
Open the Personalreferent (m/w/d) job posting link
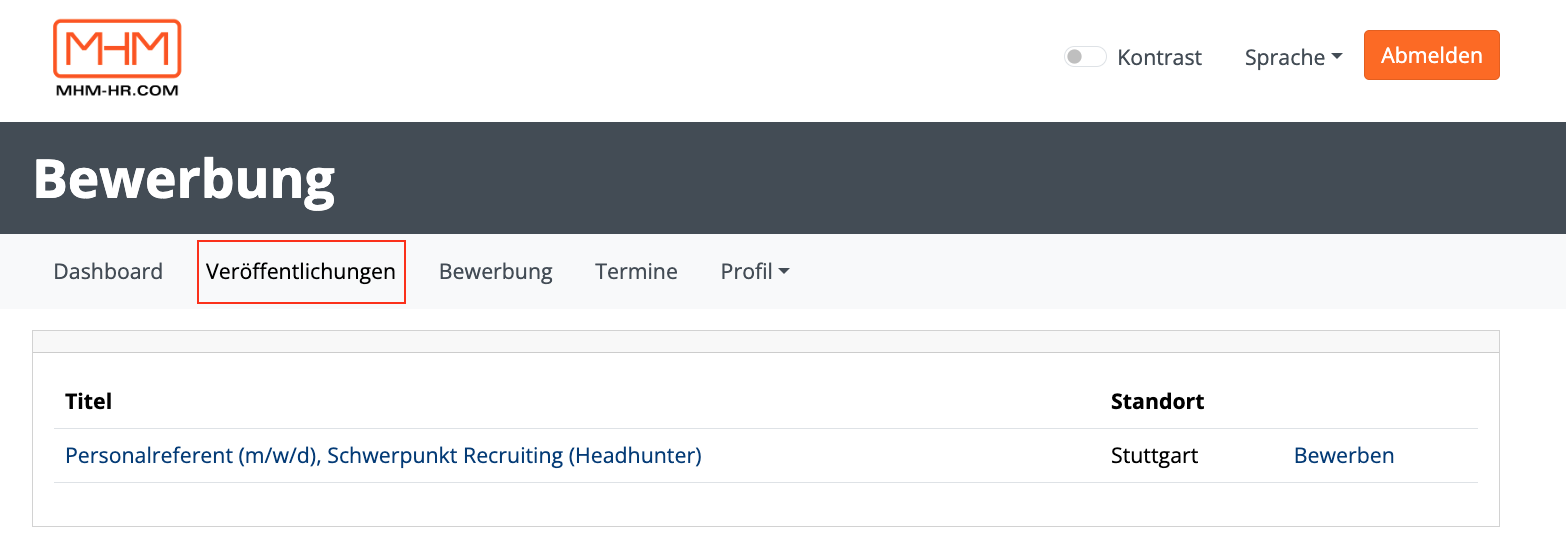click(x=383, y=456)
